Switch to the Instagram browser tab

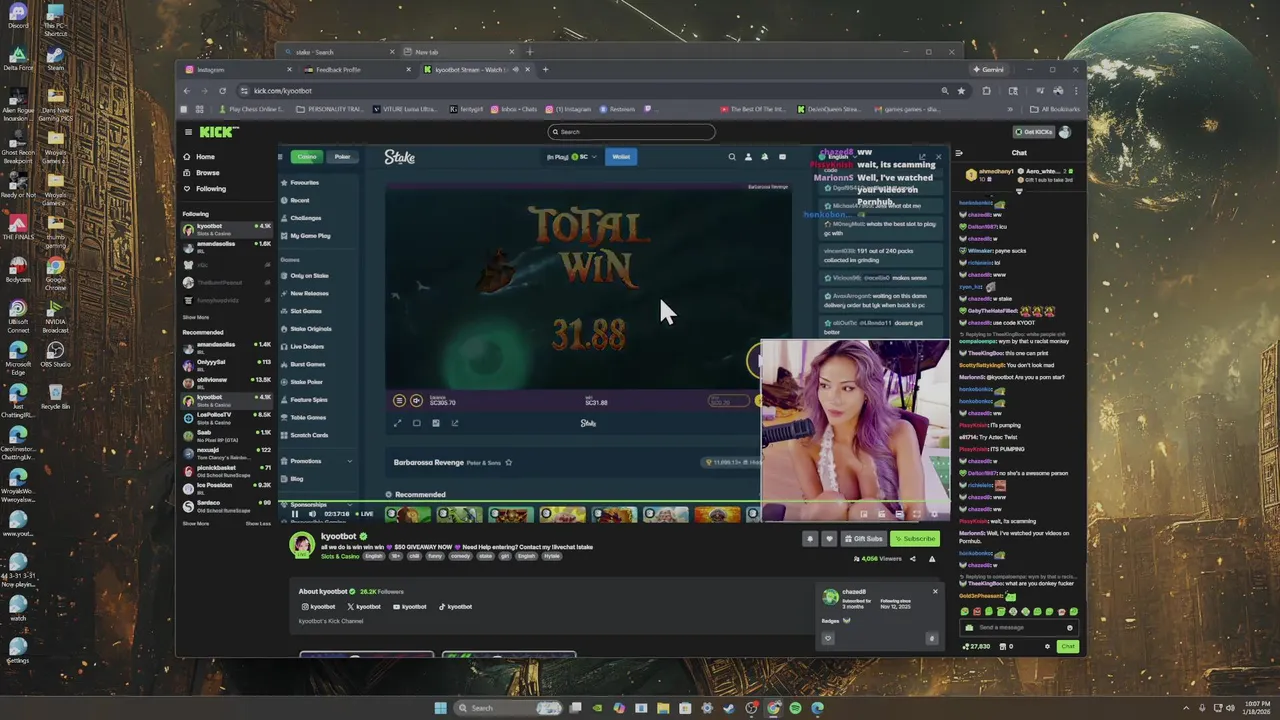pyautogui.click(x=237, y=70)
